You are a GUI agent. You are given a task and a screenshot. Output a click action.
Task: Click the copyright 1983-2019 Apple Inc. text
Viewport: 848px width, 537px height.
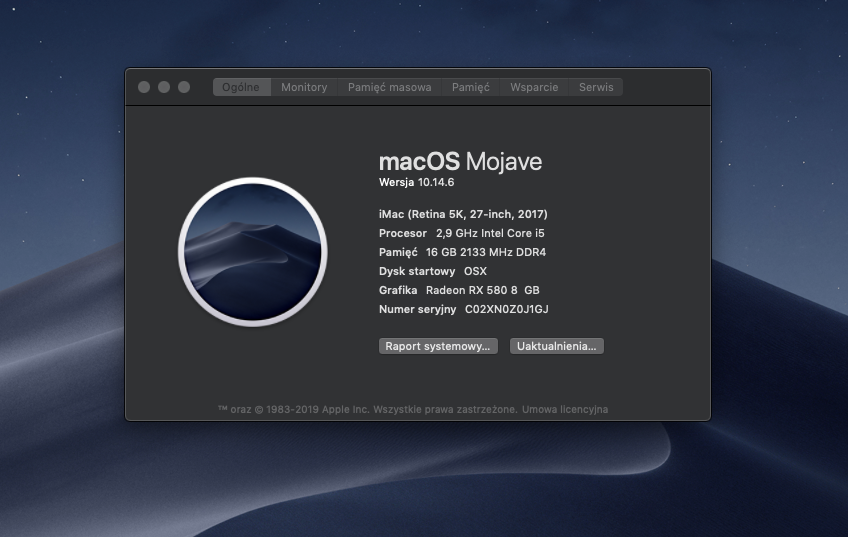(368, 409)
